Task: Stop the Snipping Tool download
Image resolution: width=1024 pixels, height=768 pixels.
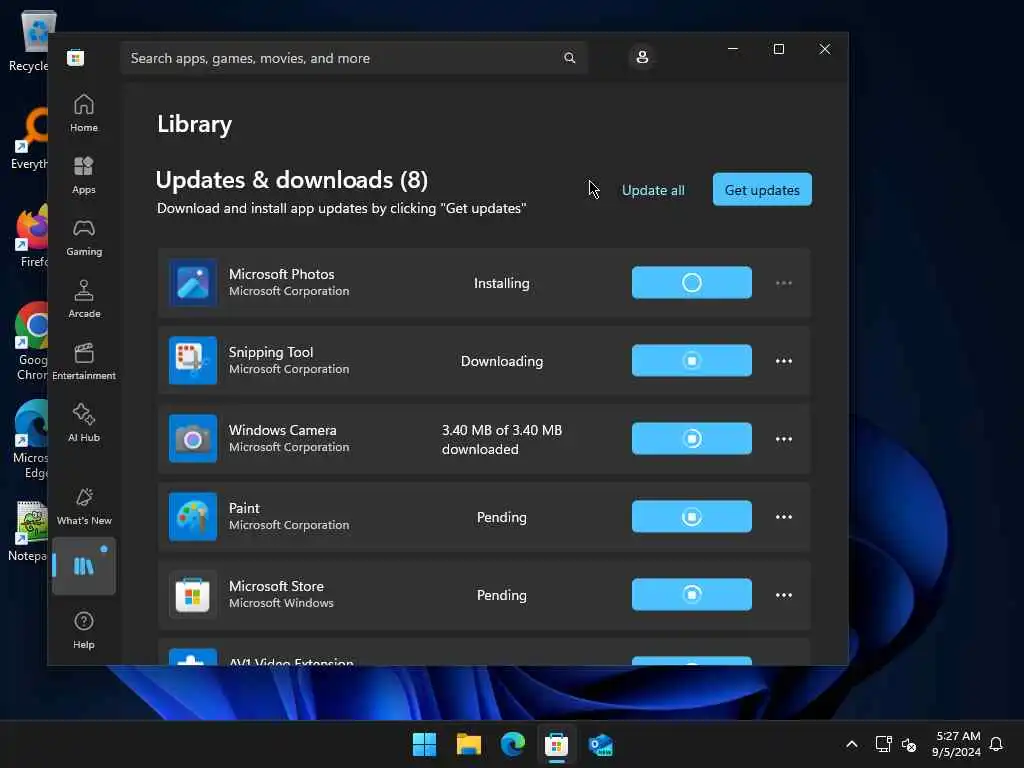Action: [x=692, y=360]
